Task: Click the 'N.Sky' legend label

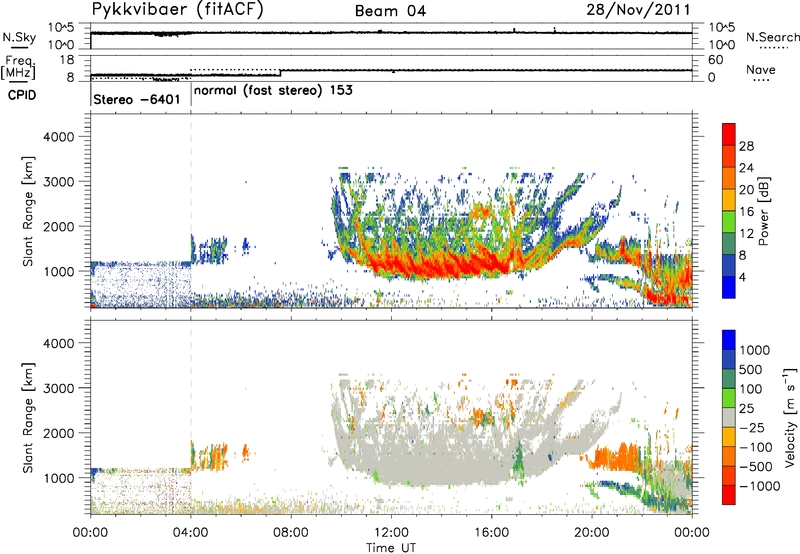Action: (x=19, y=37)
